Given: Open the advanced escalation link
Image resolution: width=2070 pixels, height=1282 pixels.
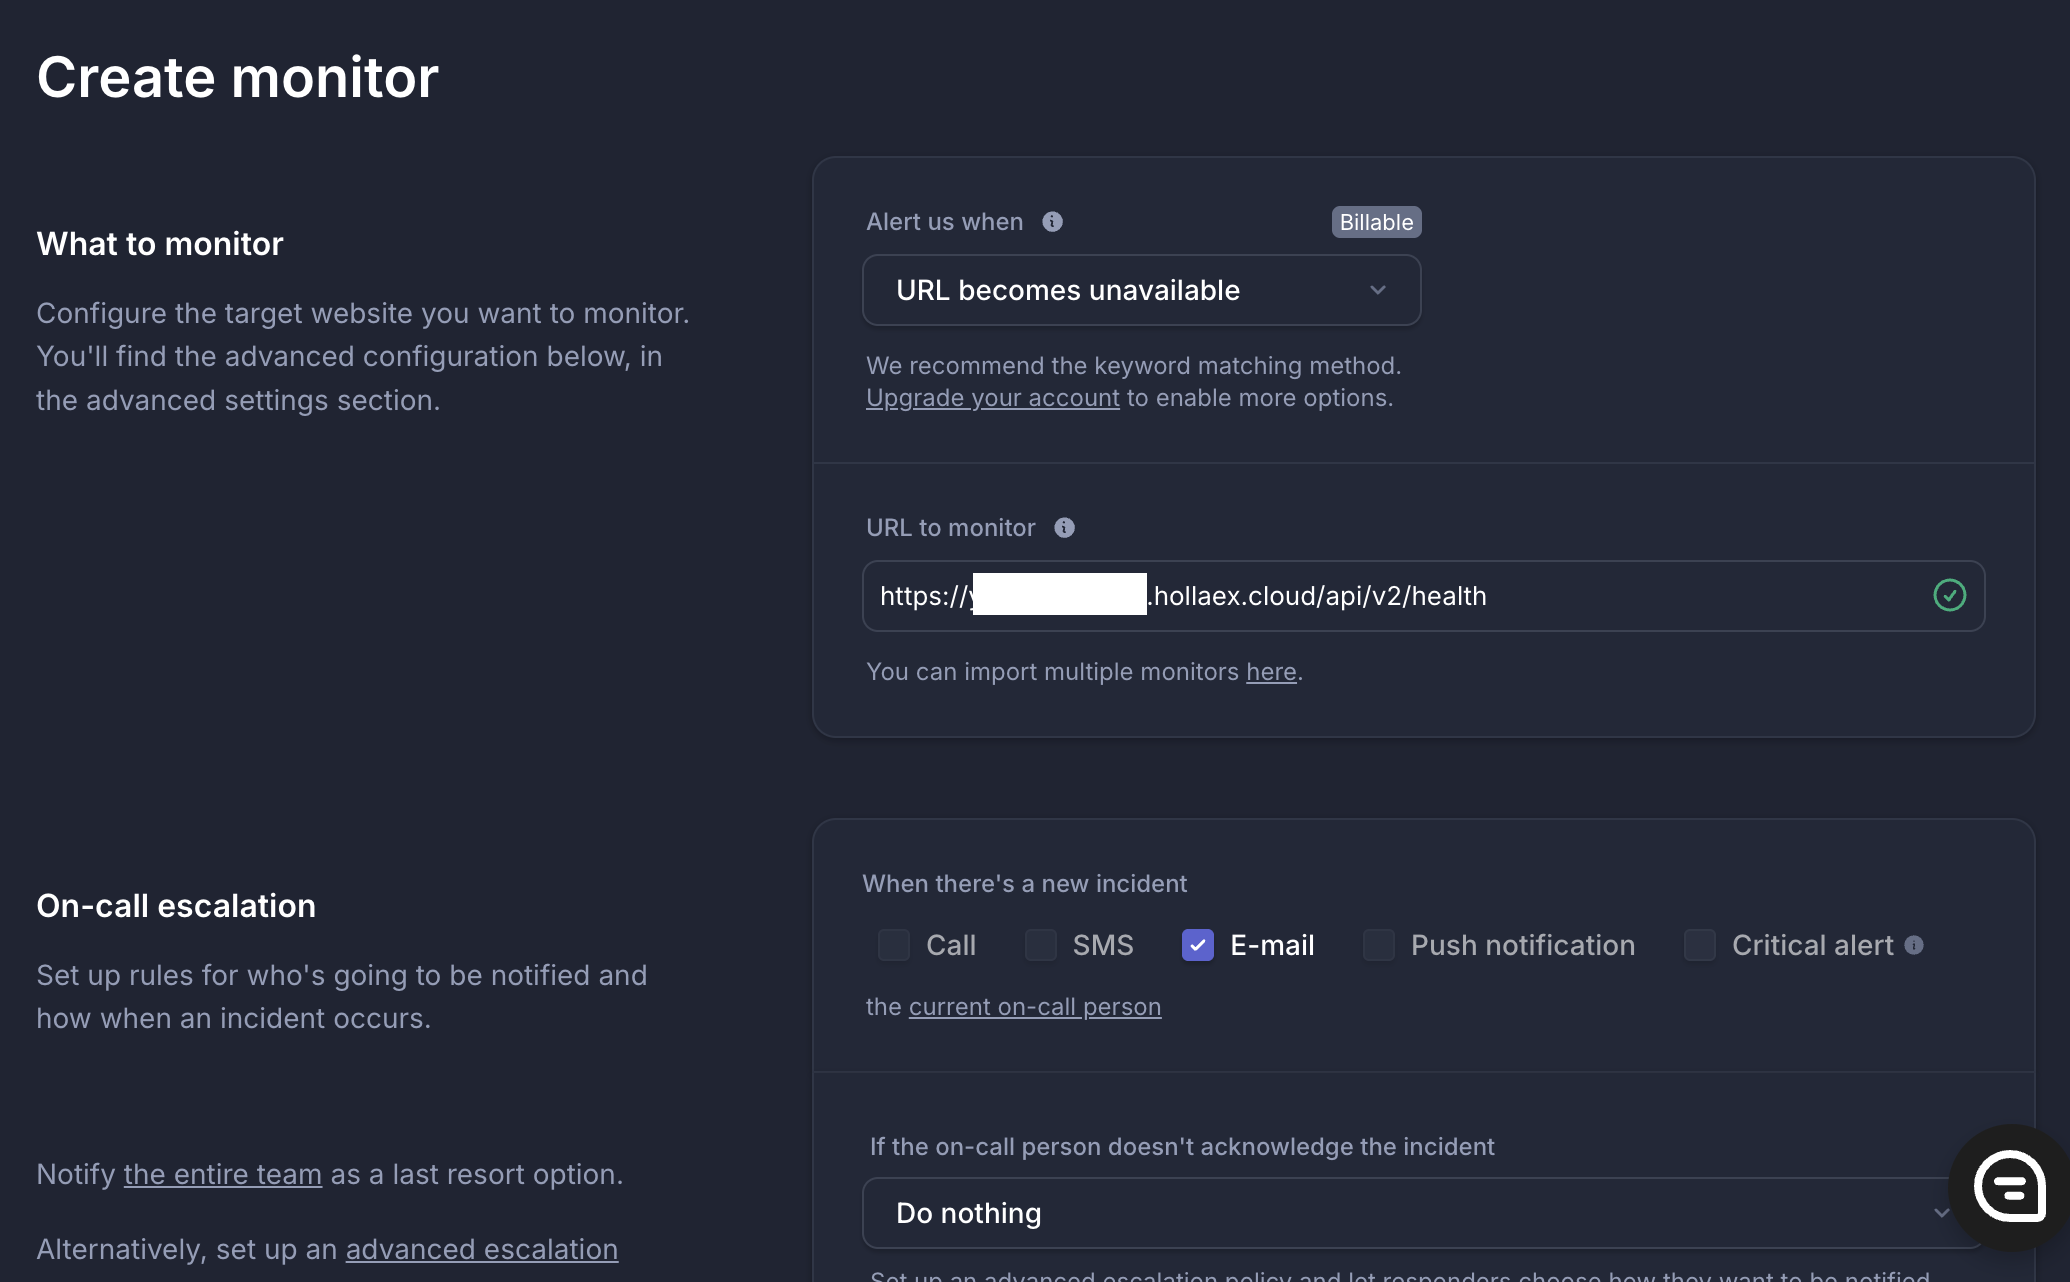Looking at the screenshot, I should pyautogui.click(x=481, y=1249).
